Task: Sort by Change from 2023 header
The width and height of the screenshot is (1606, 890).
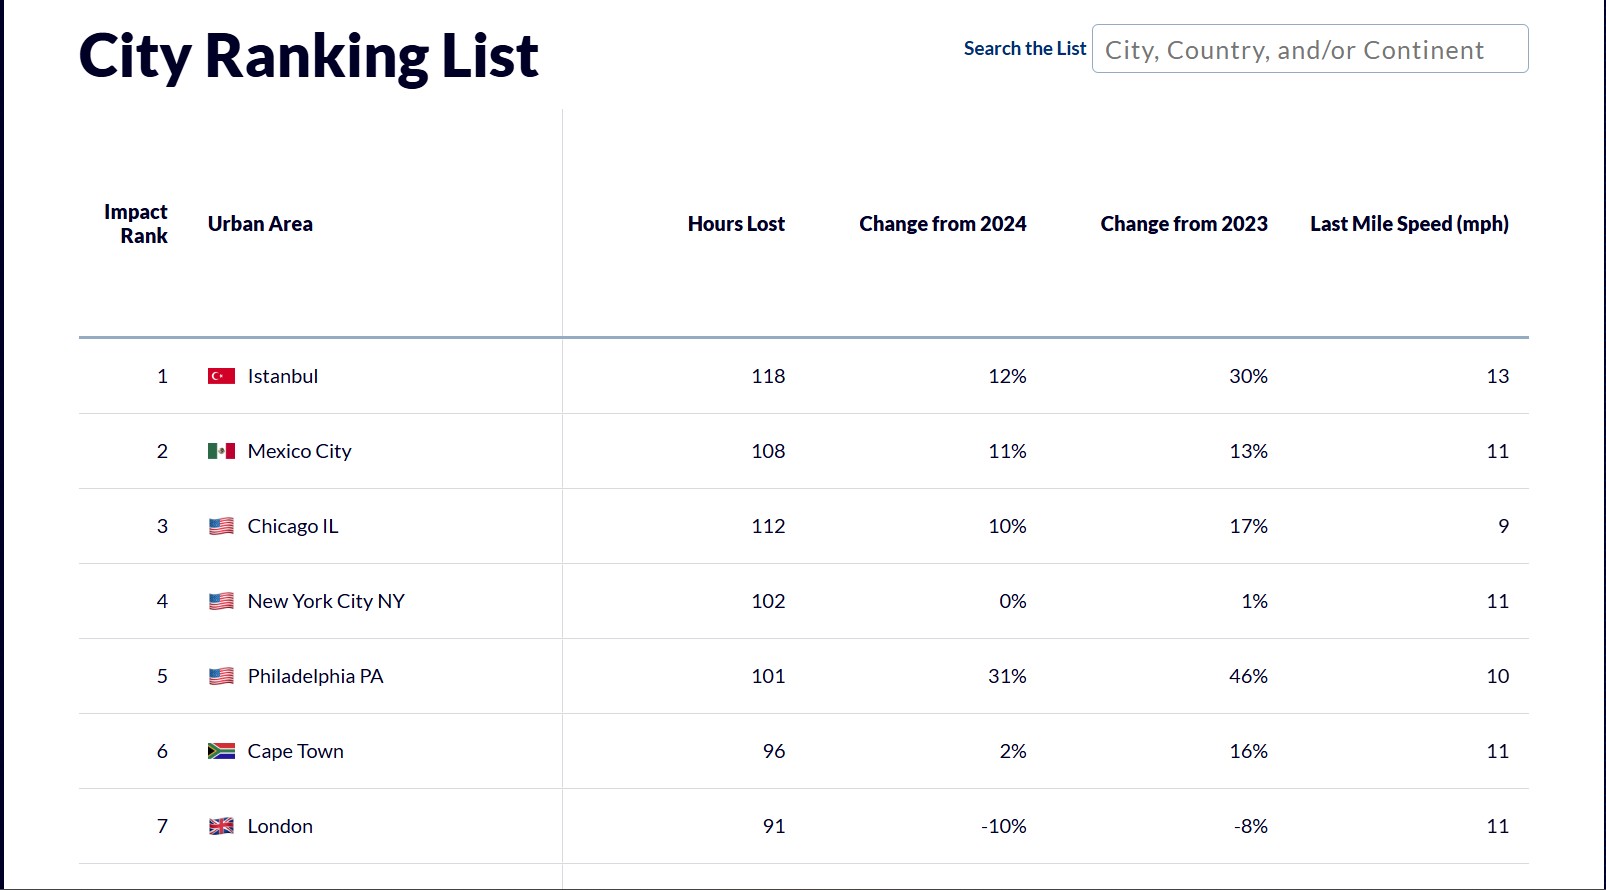Action: (1184, 224)
